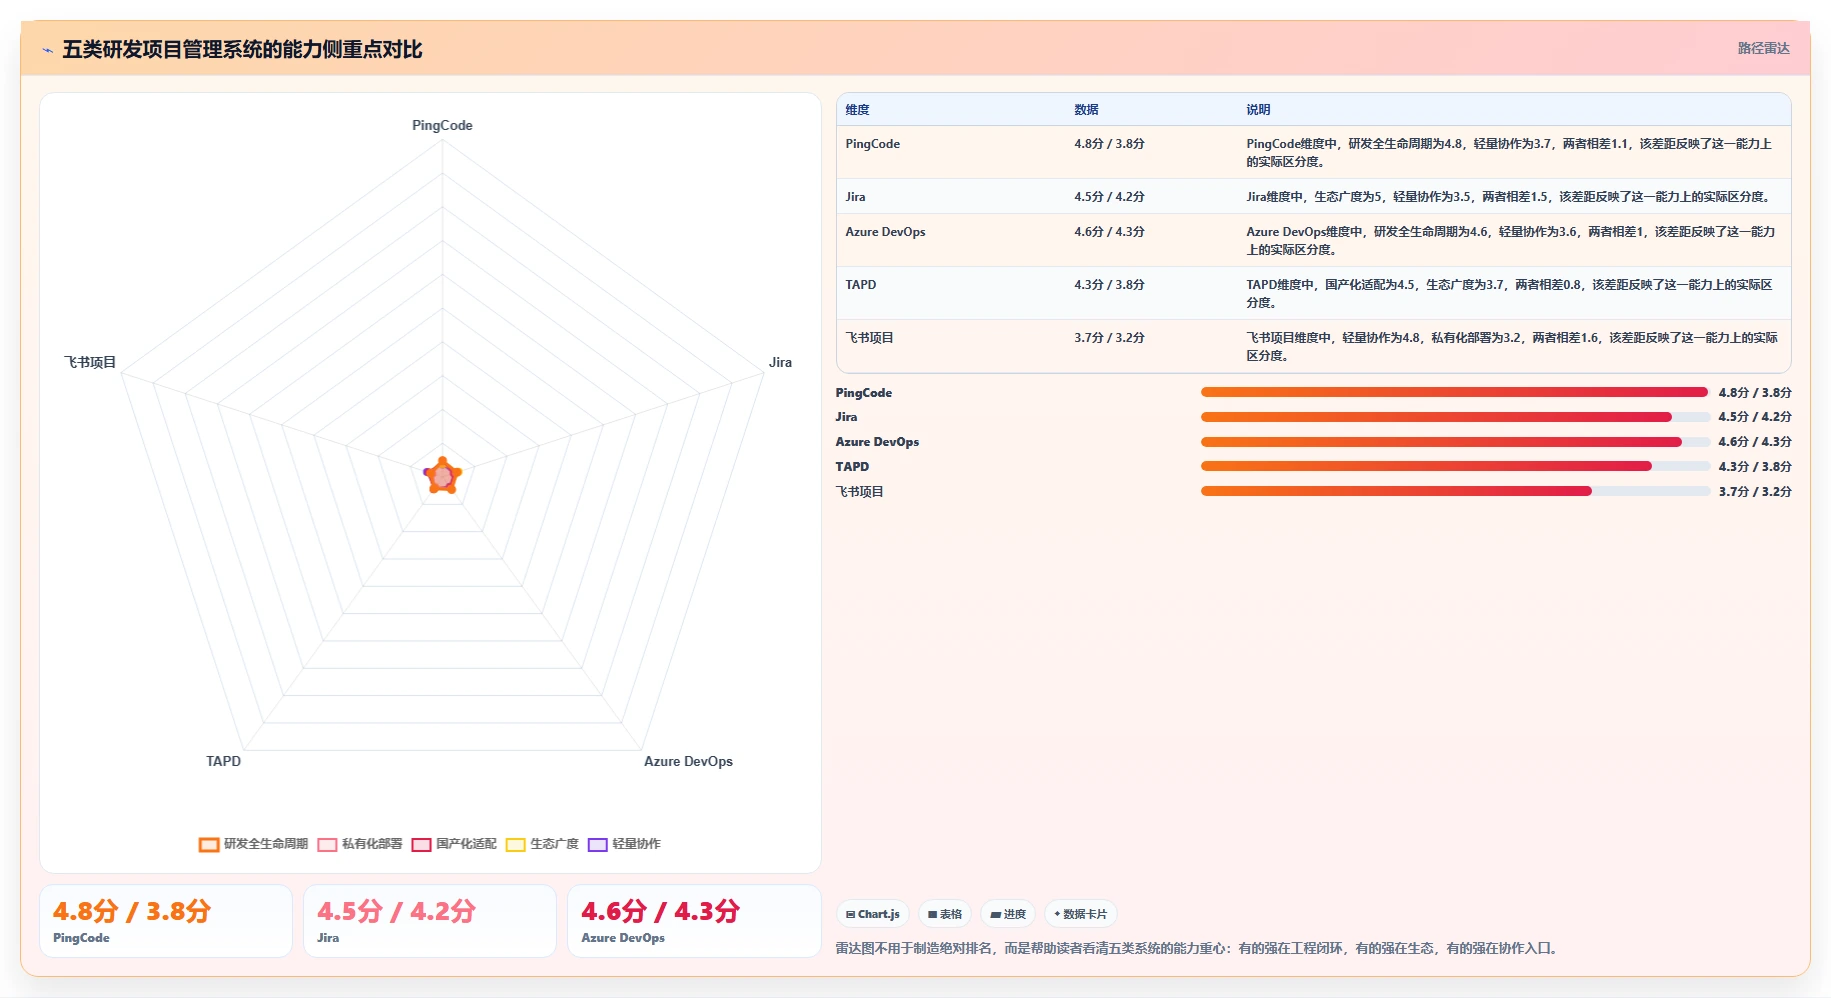The height and width of the screenshot is (998, 1831).
Task: Click the 维度 column header
Action: pos(857,110)
